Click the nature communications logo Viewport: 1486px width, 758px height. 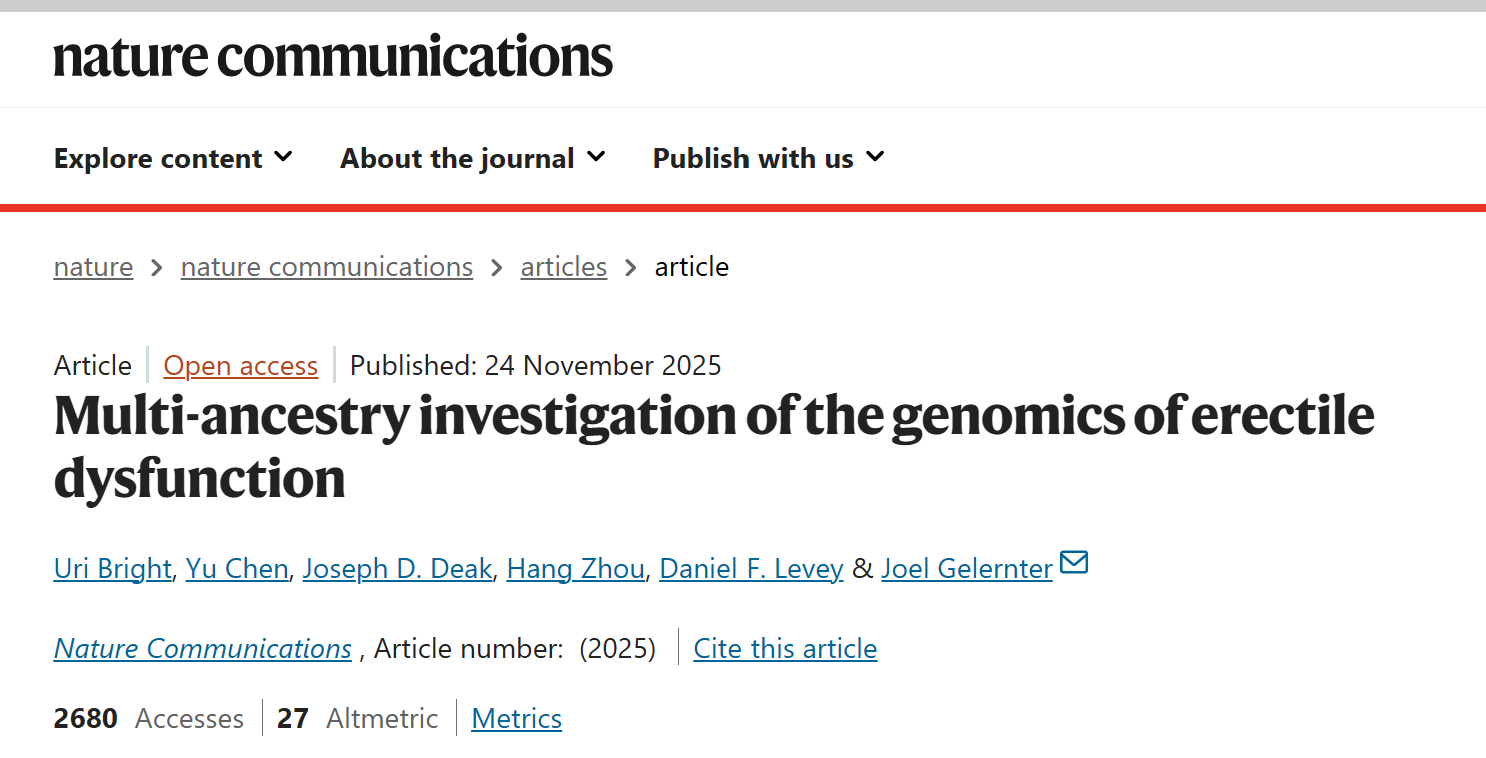tap(333, 56)
